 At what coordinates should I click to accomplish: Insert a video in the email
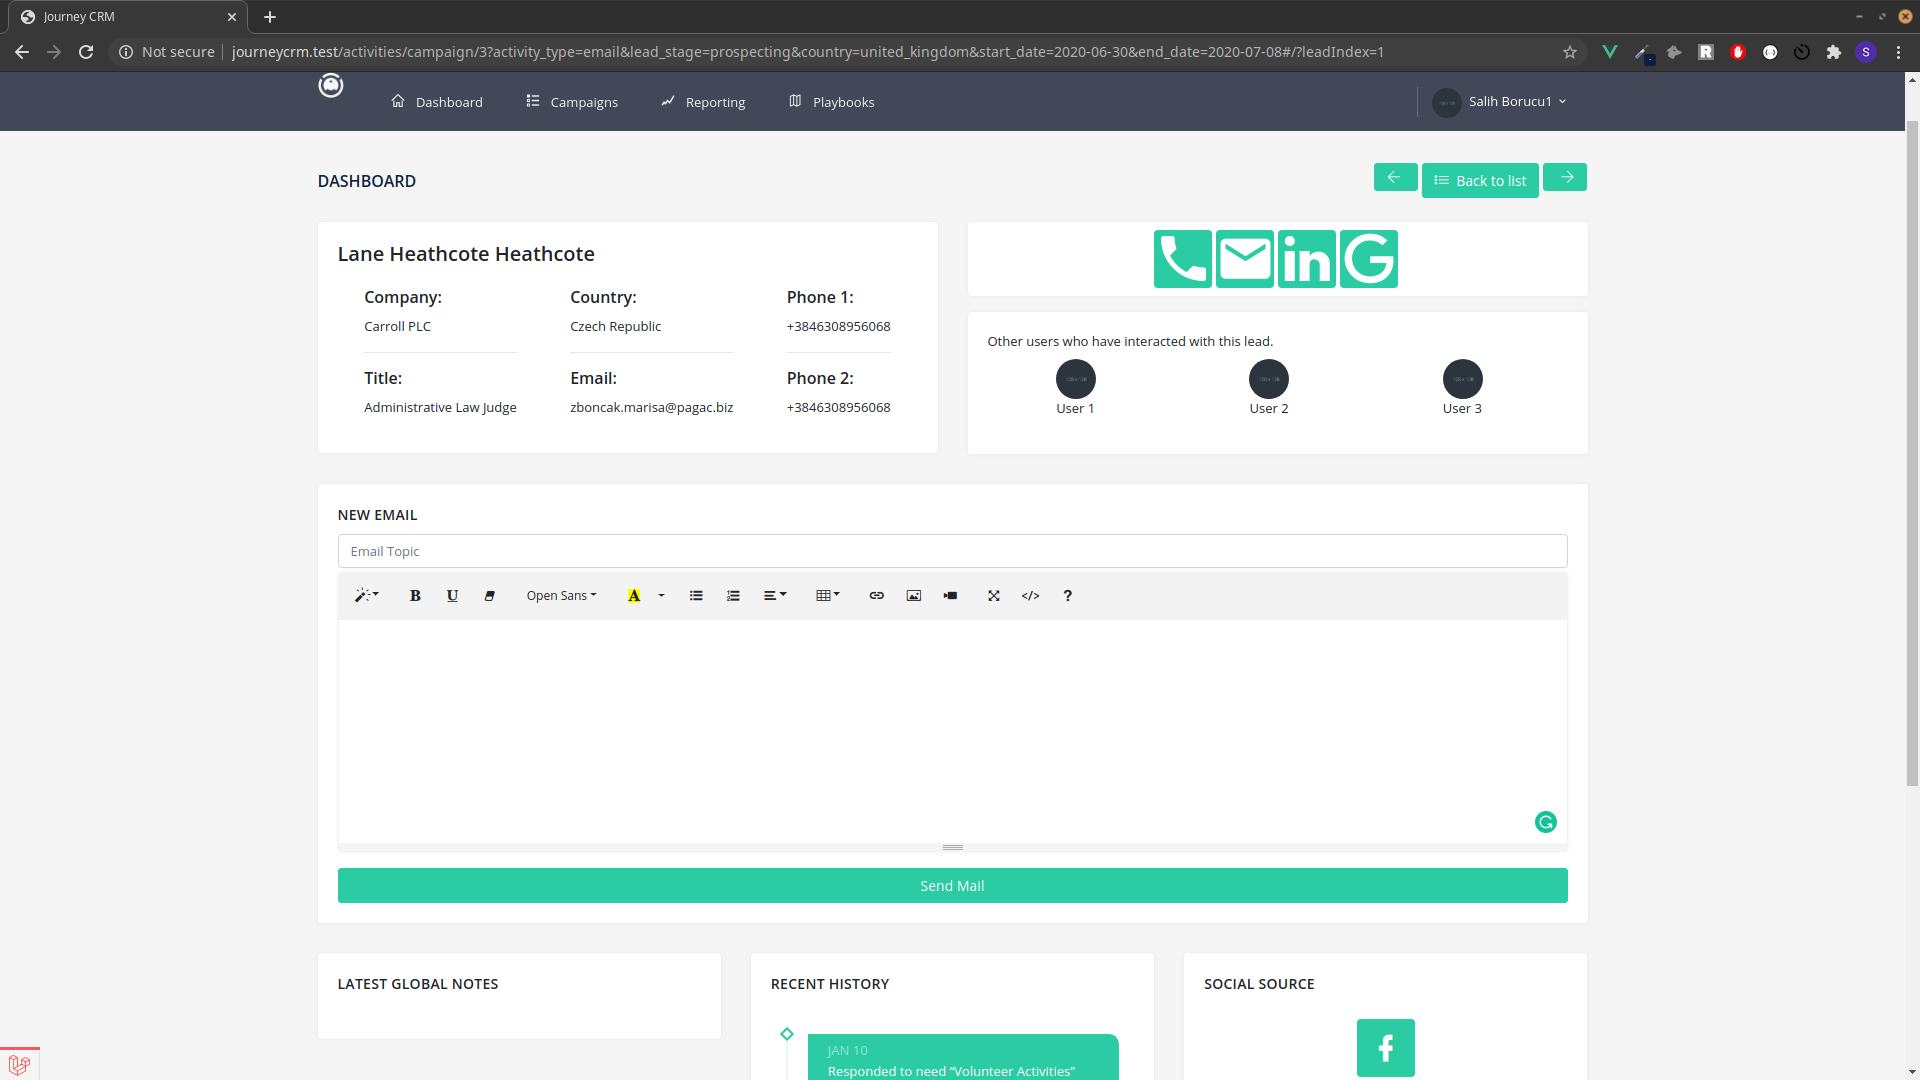(950, 596)
